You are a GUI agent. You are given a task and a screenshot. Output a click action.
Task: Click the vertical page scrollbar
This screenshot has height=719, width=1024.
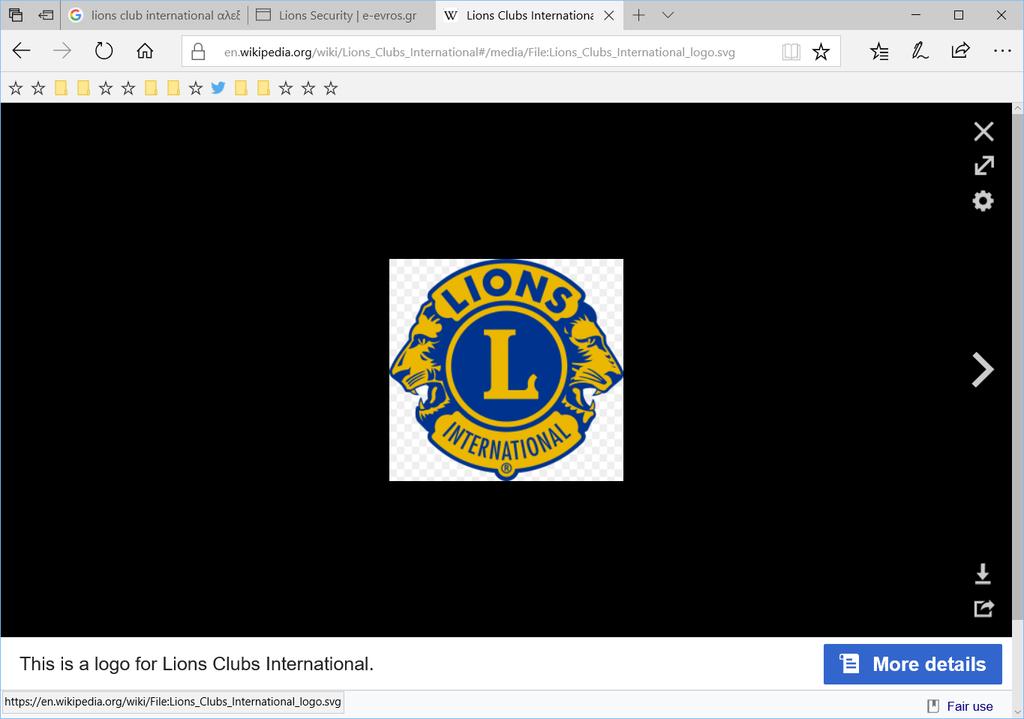[x=1017, y=366]
